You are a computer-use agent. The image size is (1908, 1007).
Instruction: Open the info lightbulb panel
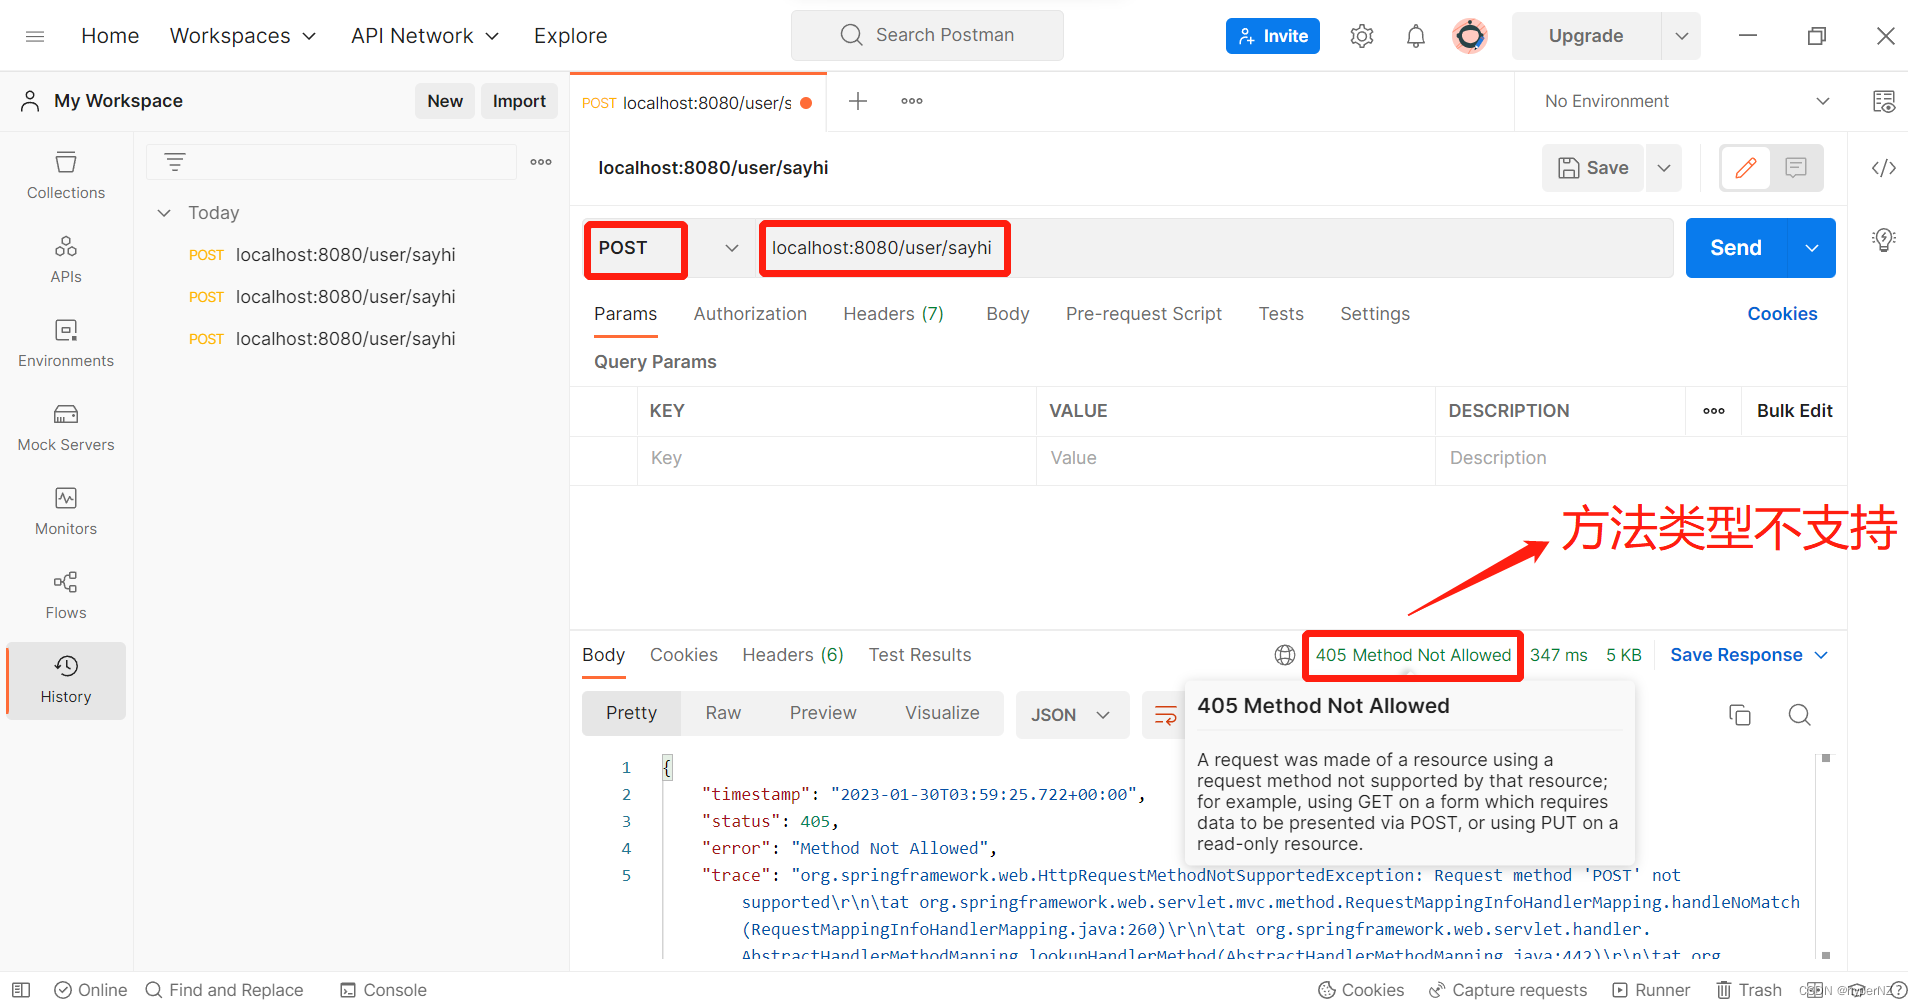1884,239
